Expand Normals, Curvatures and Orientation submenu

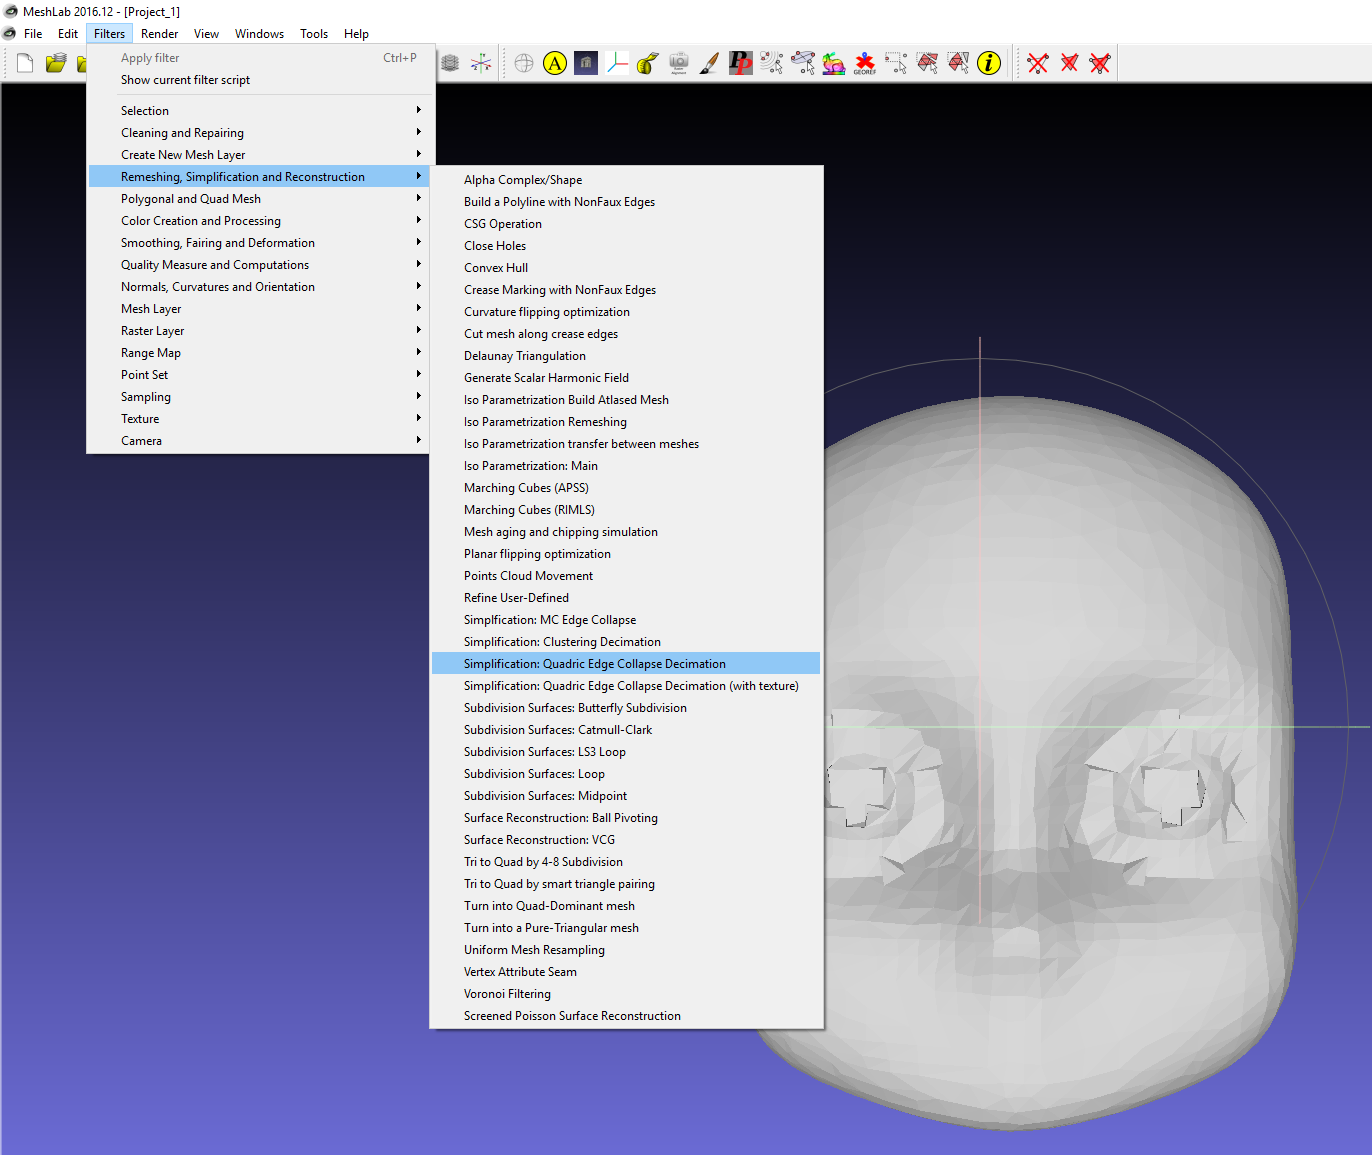coord(259,287)
